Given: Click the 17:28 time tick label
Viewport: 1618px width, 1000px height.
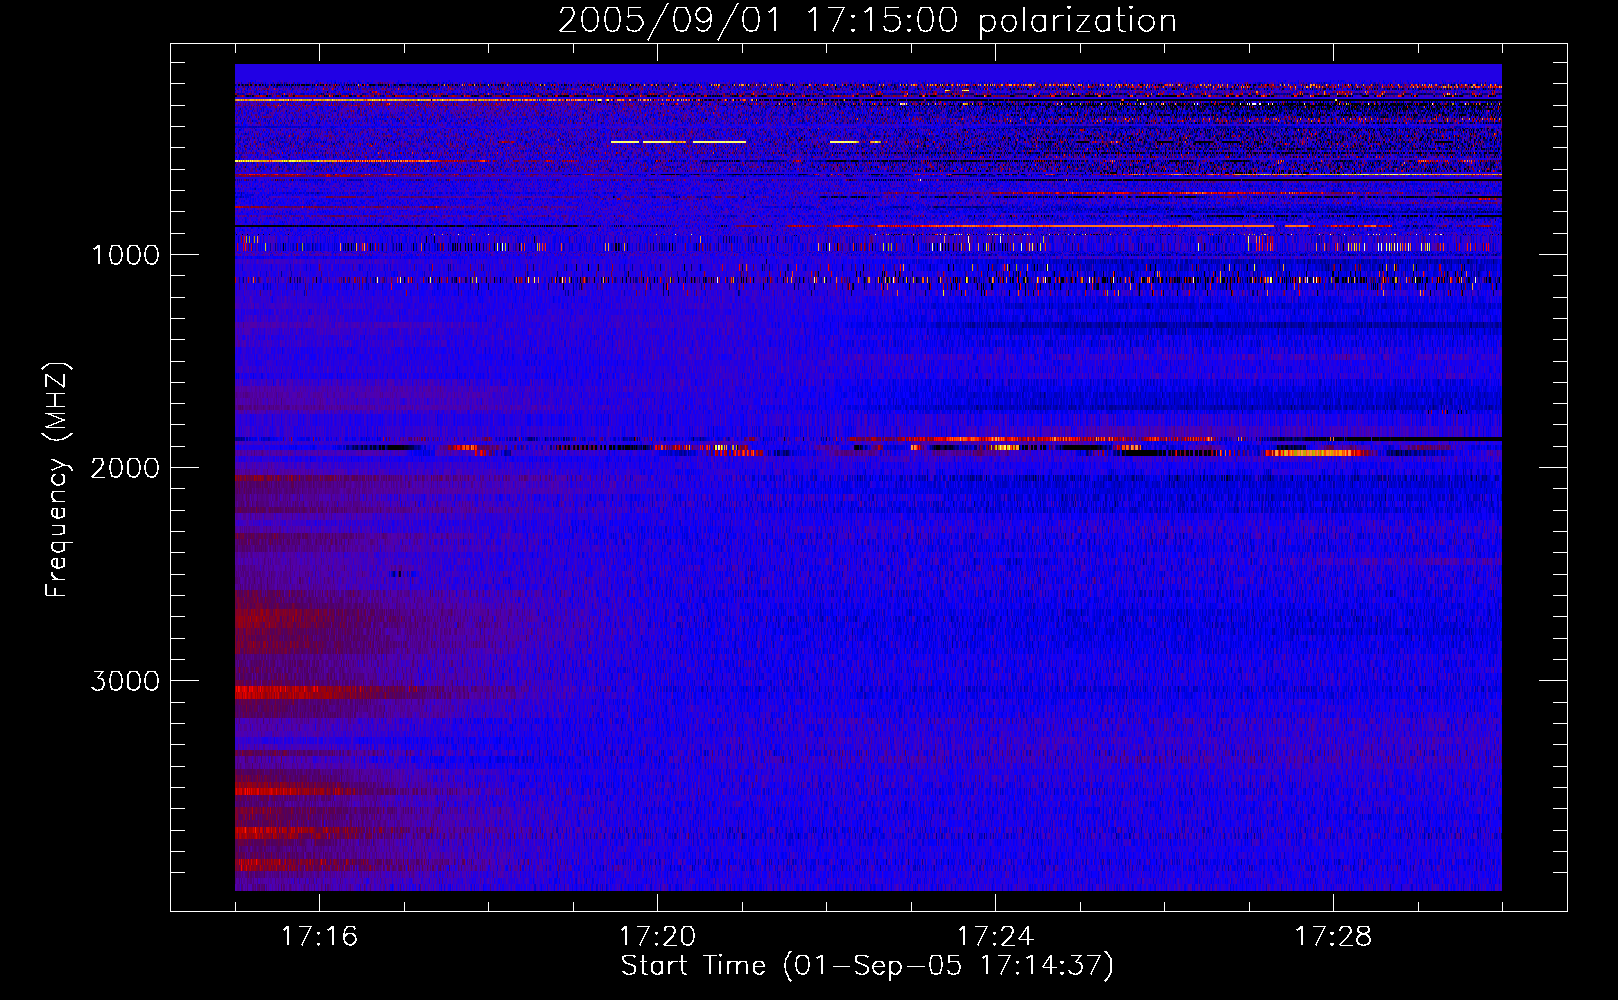Looking at the screenshot, I should click(x=1333, y=937).
